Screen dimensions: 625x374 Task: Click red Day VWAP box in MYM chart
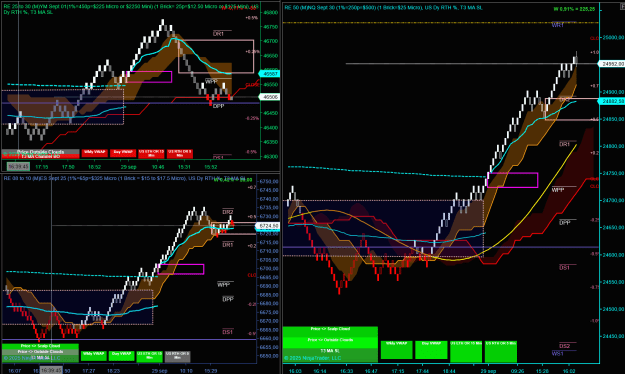pos(123,153)
